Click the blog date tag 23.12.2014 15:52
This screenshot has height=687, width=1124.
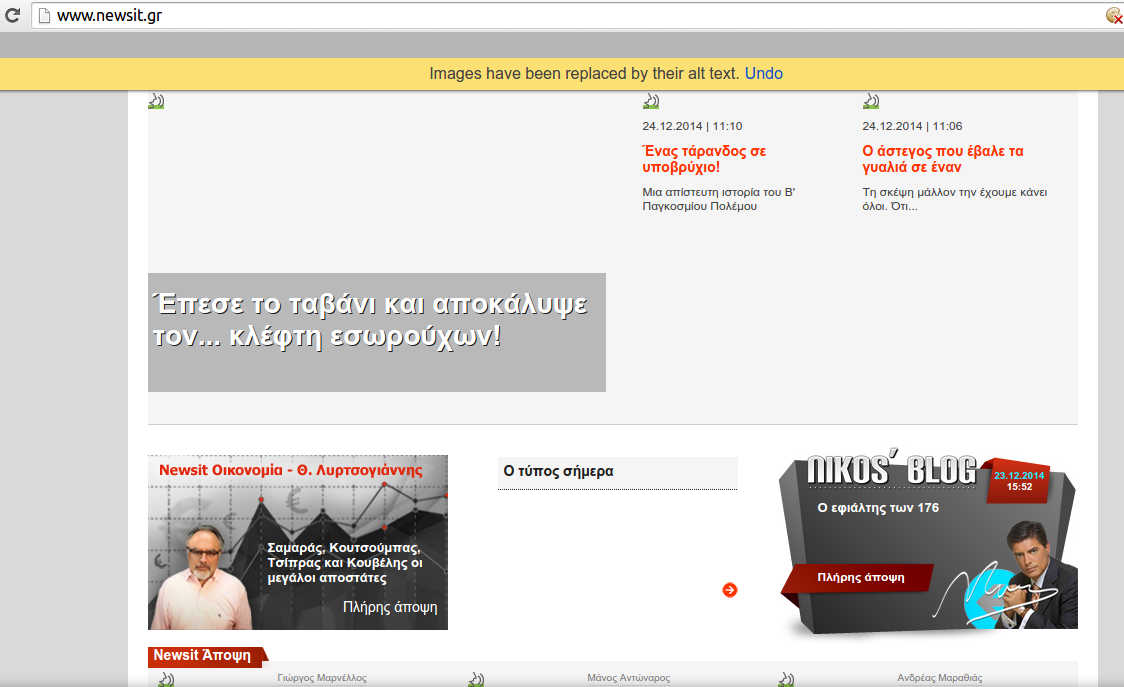1019,481
